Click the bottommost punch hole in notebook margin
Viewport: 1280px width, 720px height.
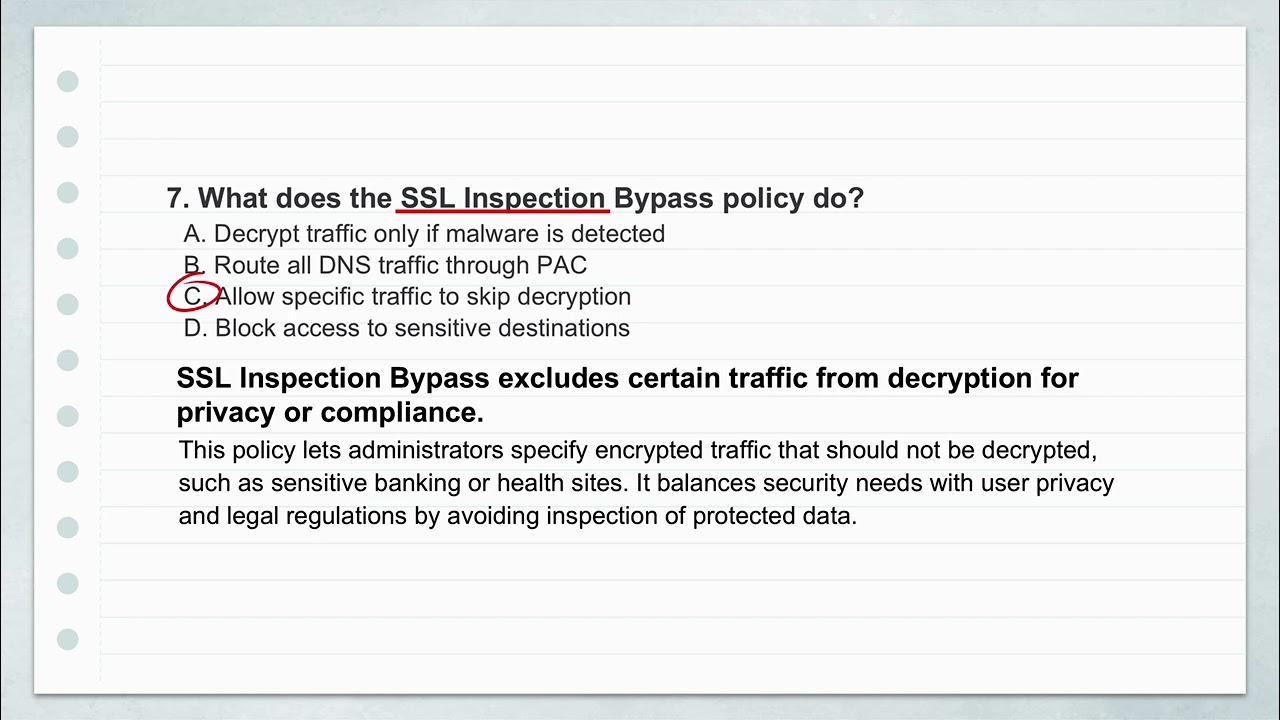[x=68, y=639]
